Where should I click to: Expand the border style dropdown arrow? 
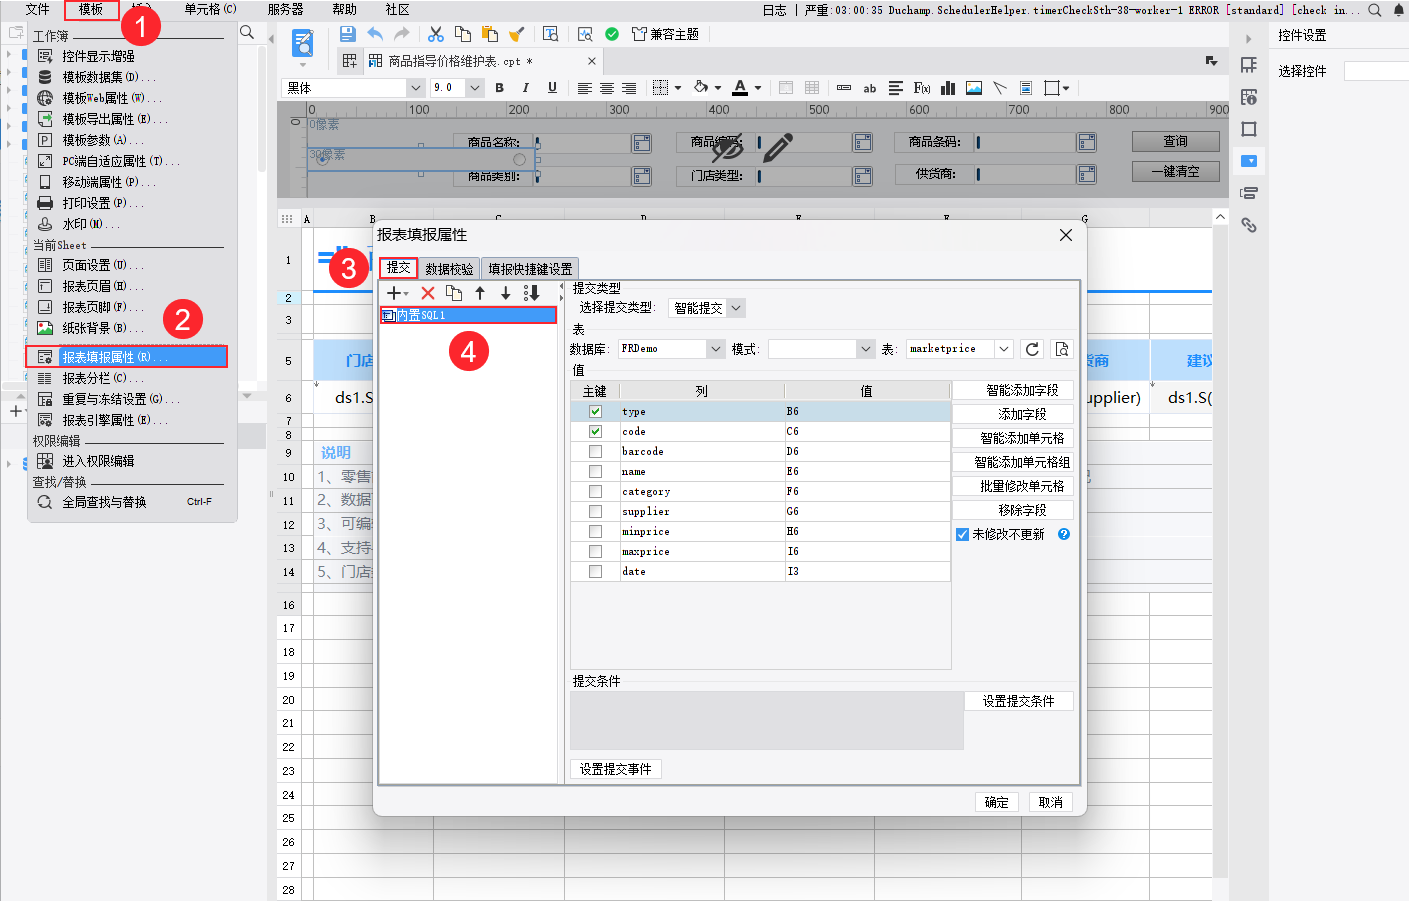click(678, 88)
